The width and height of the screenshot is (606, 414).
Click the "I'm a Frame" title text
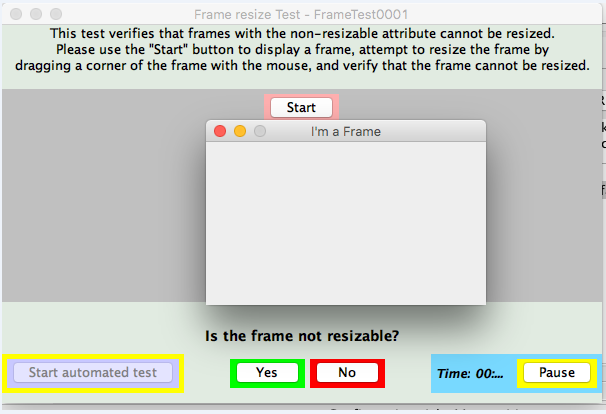[346, 131]
